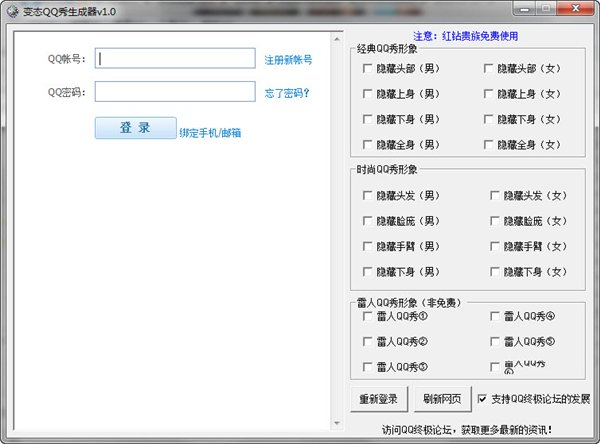The width and height of the screenshot is (600, 444).
Task: Click the 刷新网页 button
Action: 442,399
